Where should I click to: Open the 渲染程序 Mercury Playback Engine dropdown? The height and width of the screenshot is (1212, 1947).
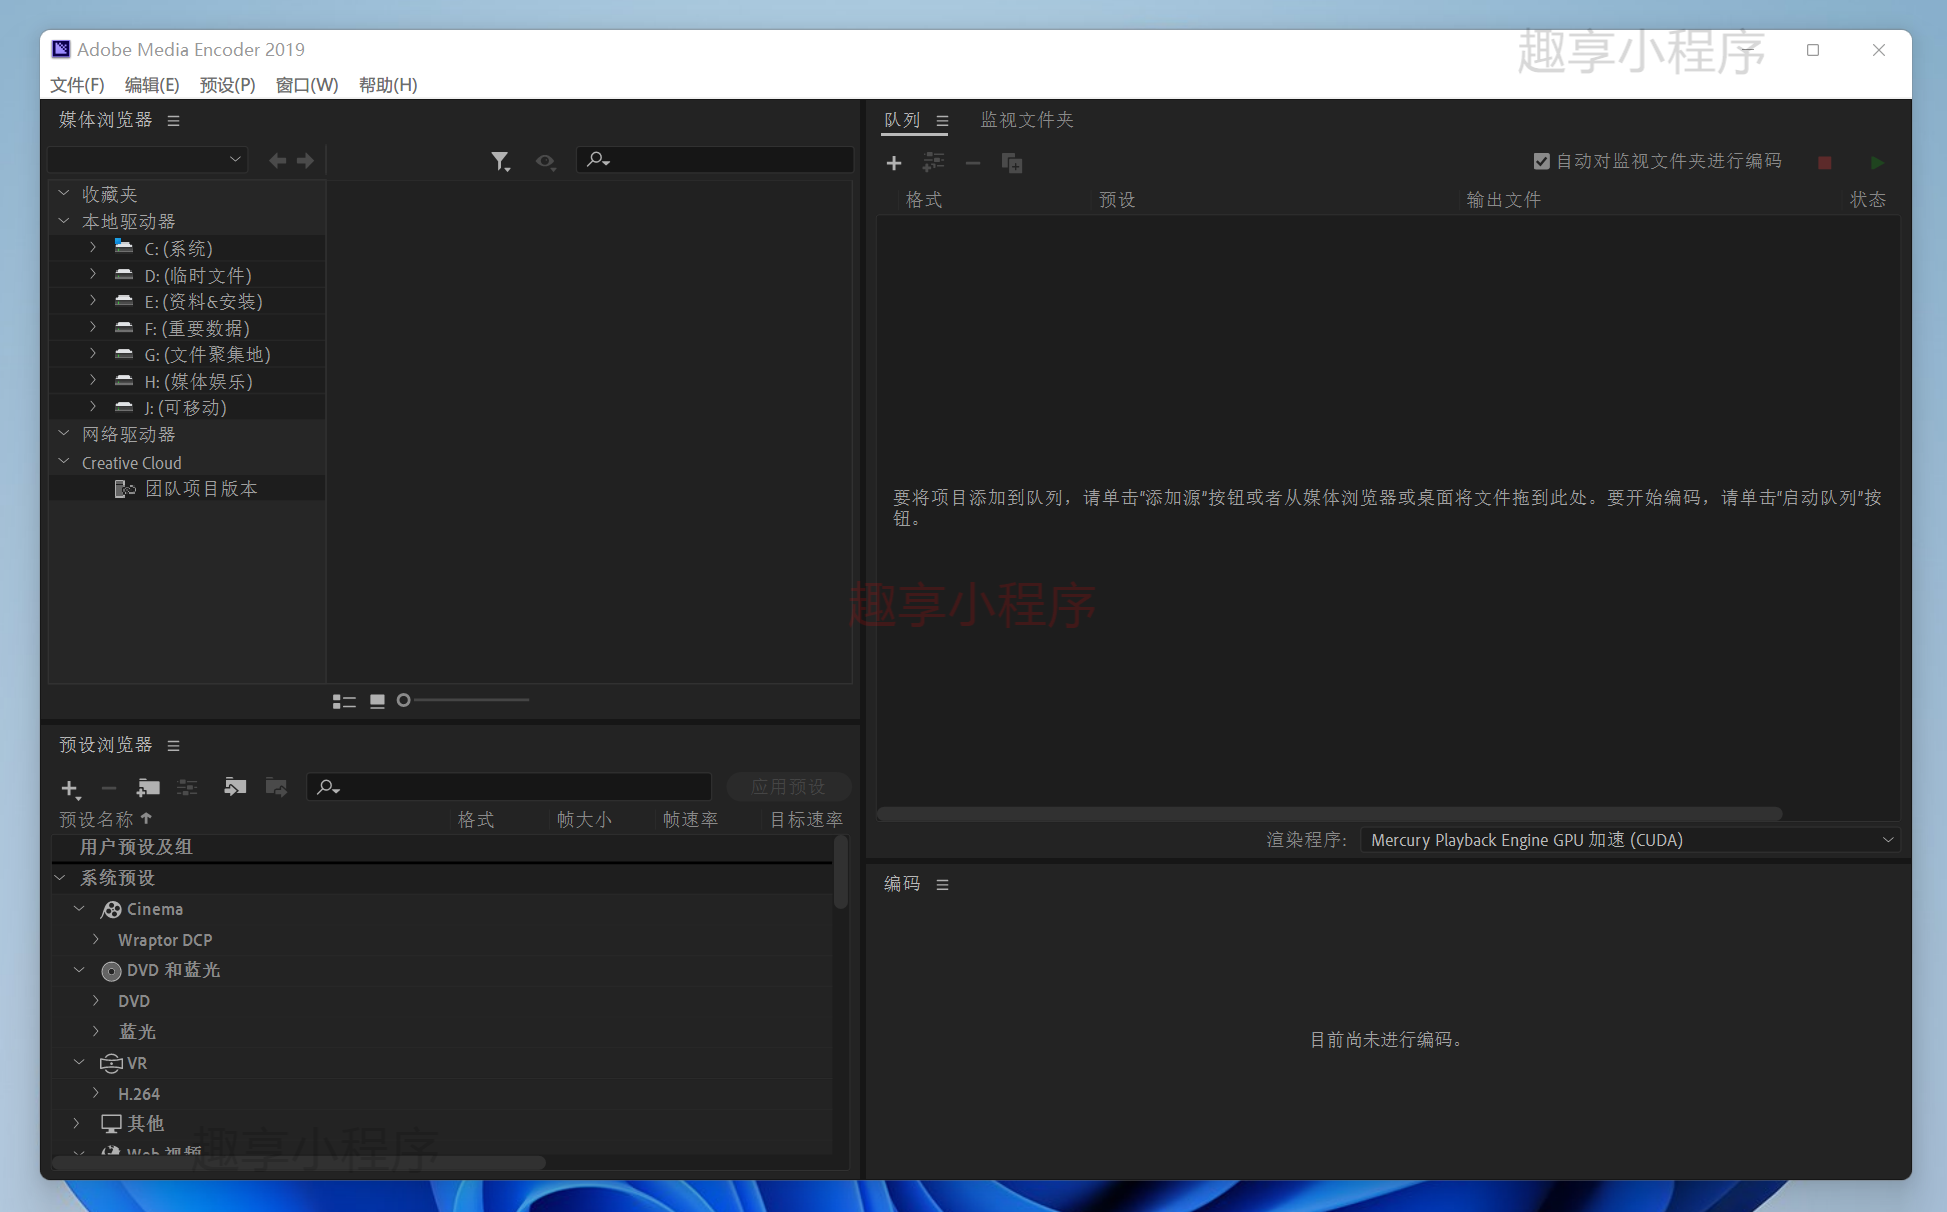tap(1630, 840)
